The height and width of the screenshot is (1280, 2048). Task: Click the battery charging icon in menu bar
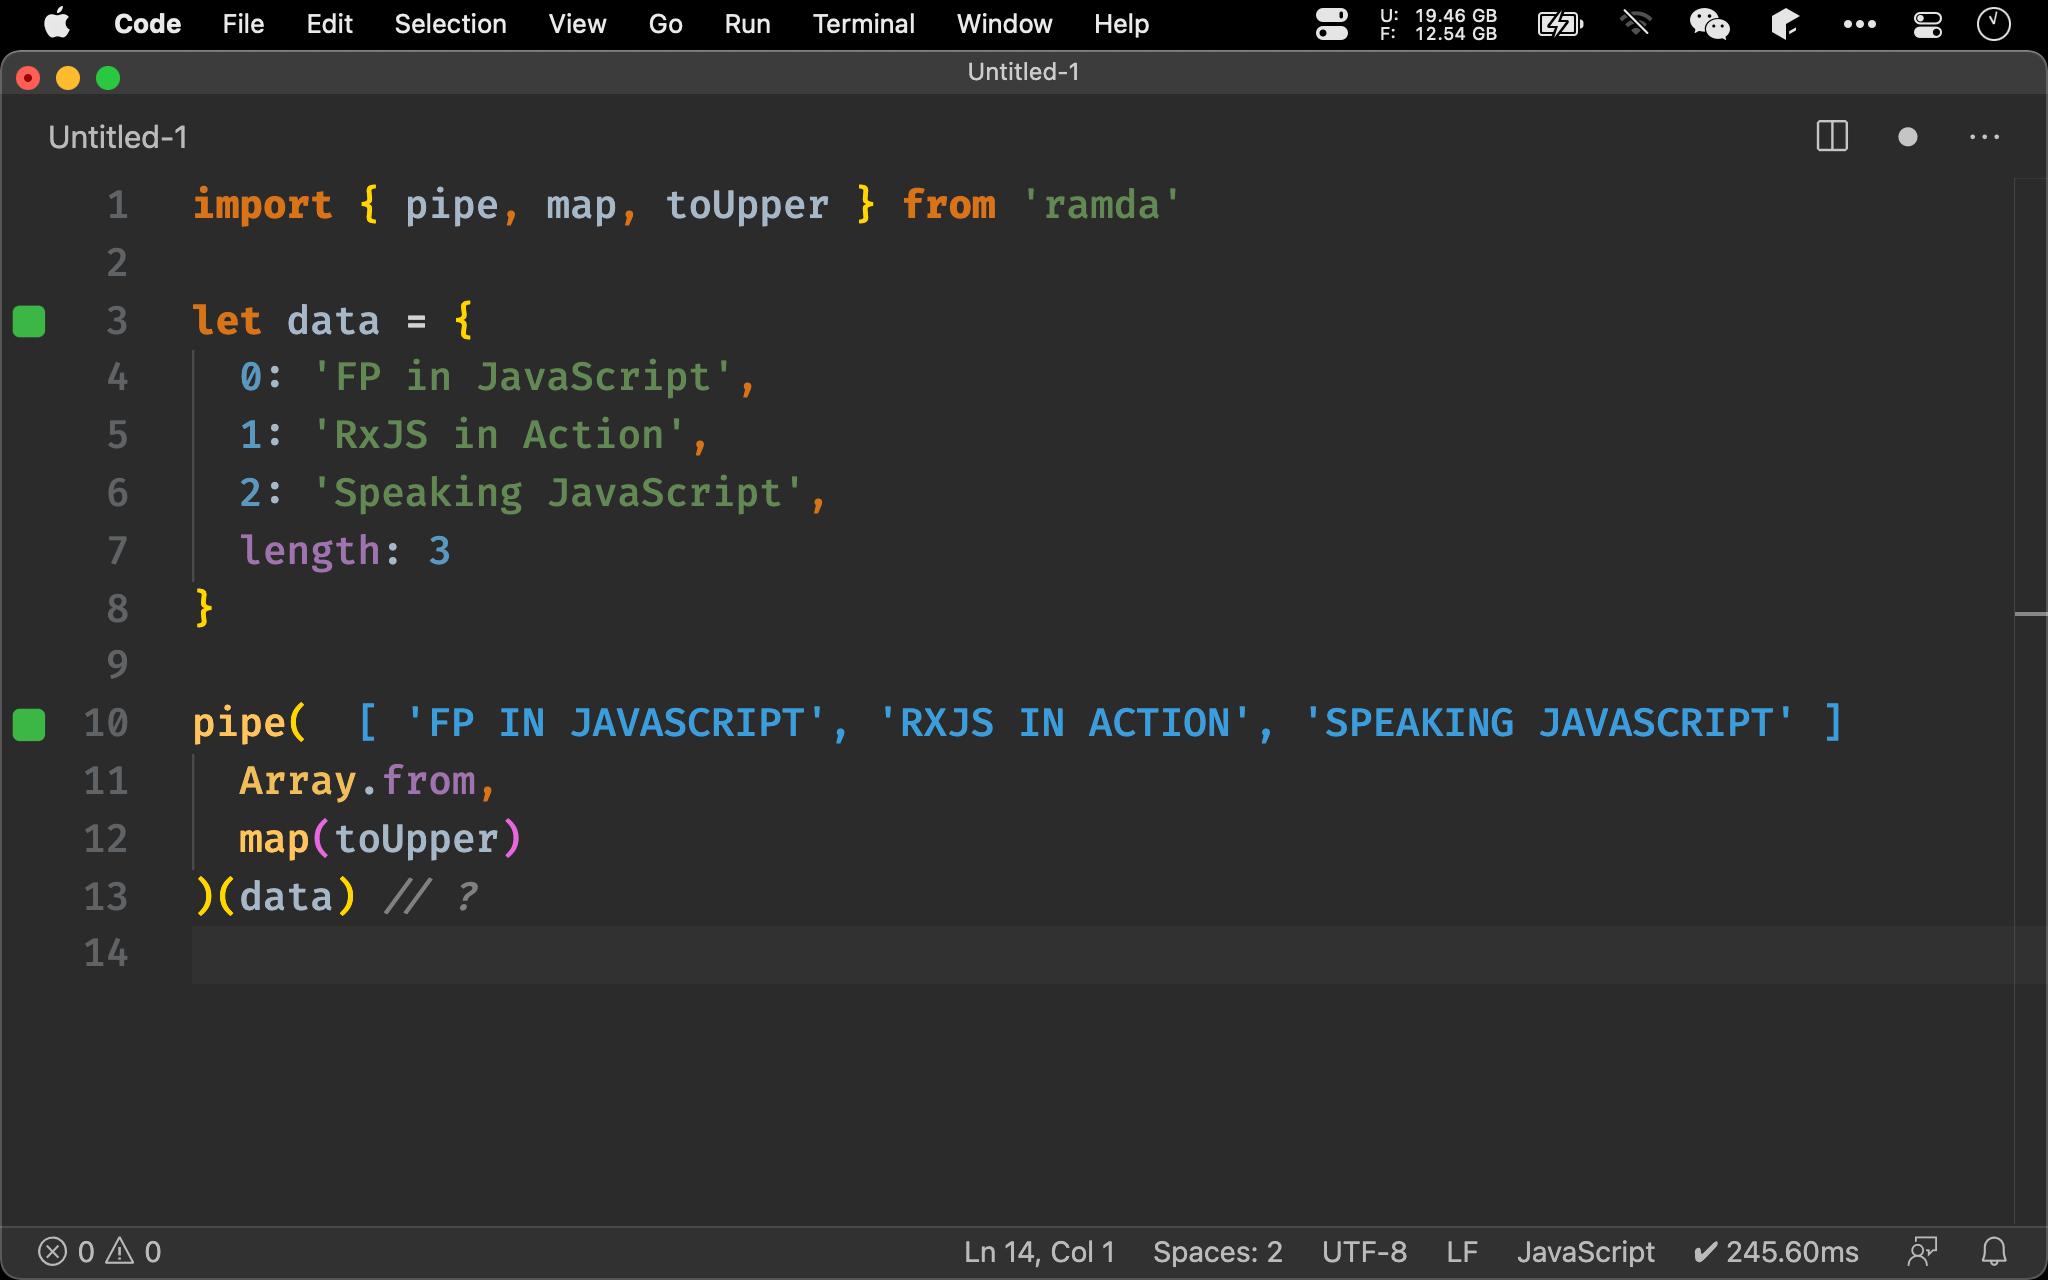point(1560,23)
